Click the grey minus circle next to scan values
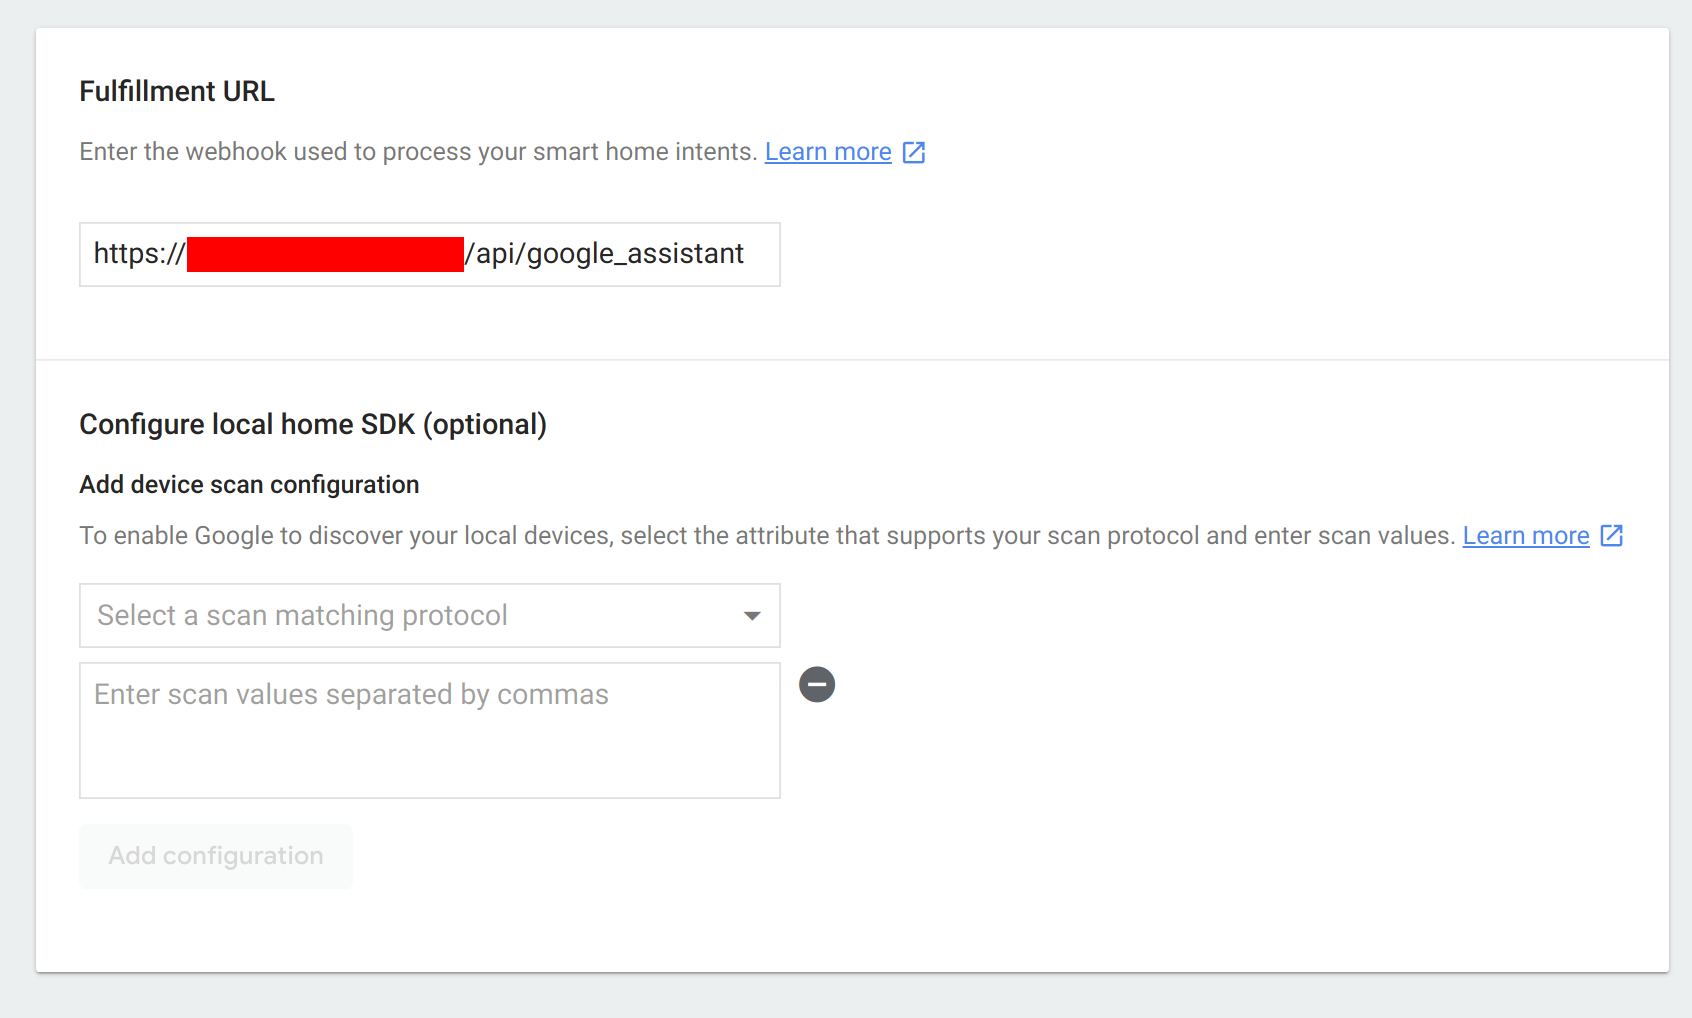The width and height of the screenshot is (1692, 1018). click(x=816, y=684)
